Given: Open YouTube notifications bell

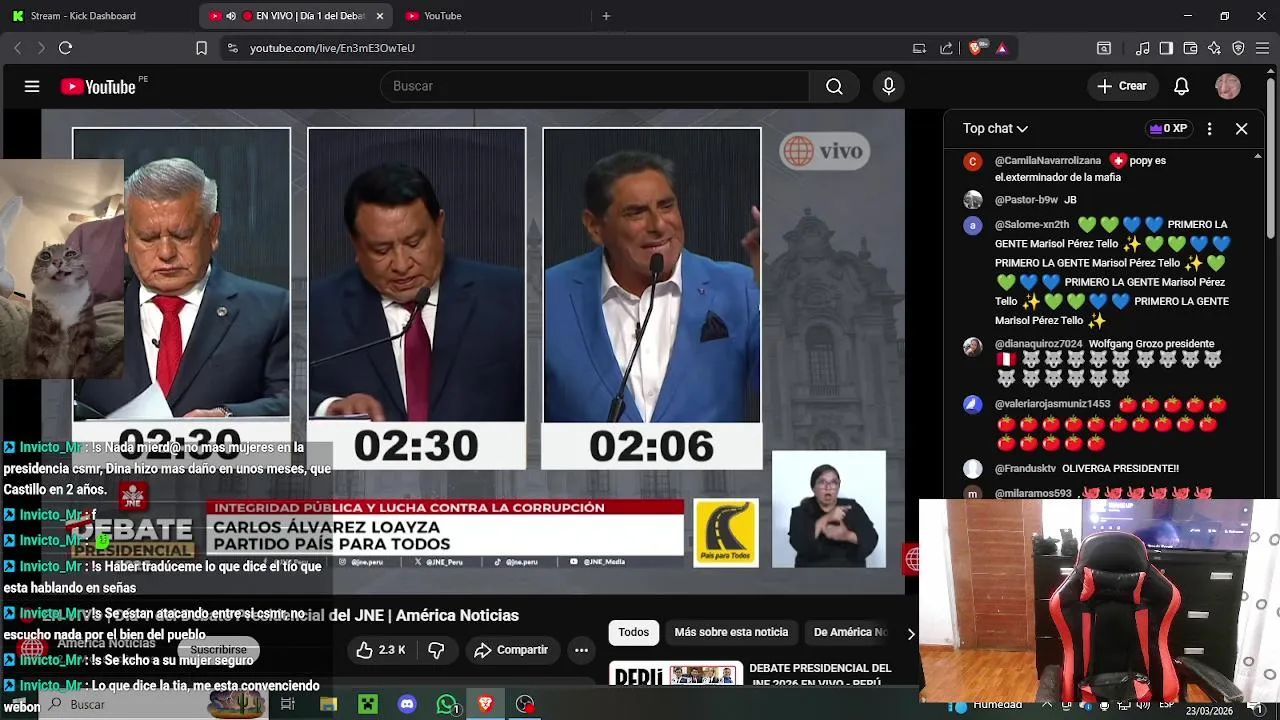Looking at the screenshot, I should click(x=1181, y=86).
